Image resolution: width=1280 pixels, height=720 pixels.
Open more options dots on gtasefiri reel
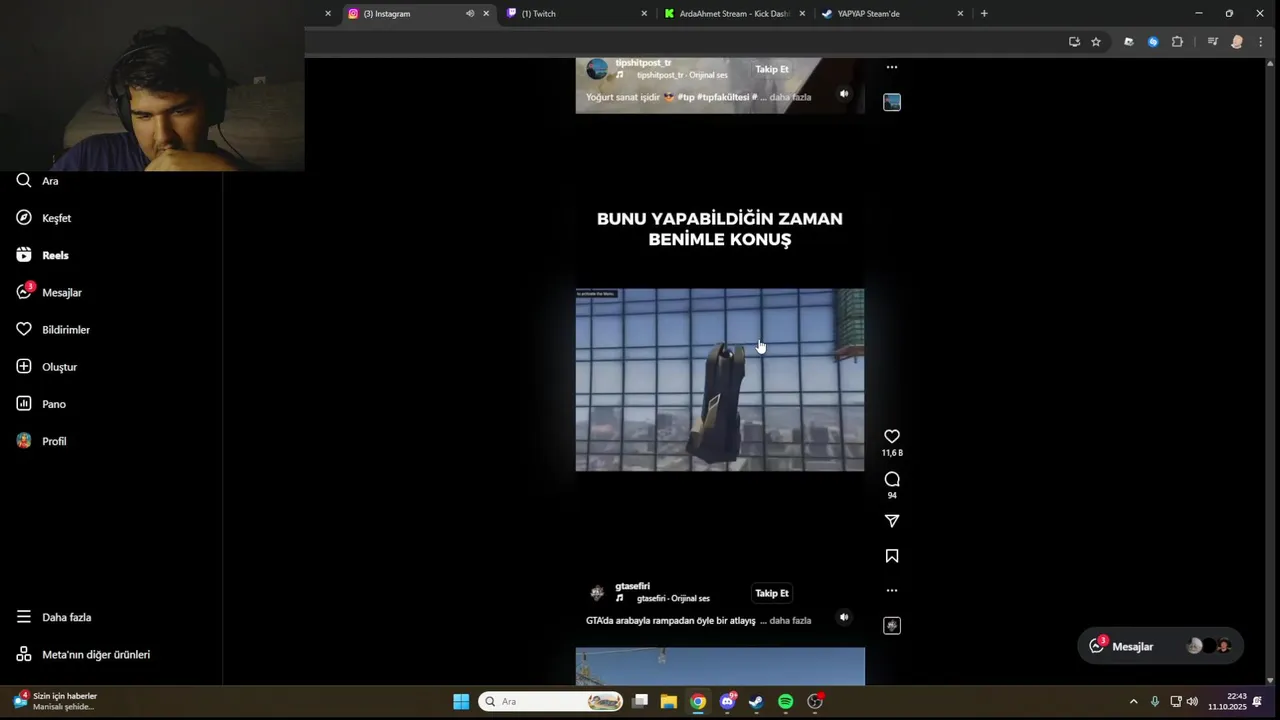(892, 591)
